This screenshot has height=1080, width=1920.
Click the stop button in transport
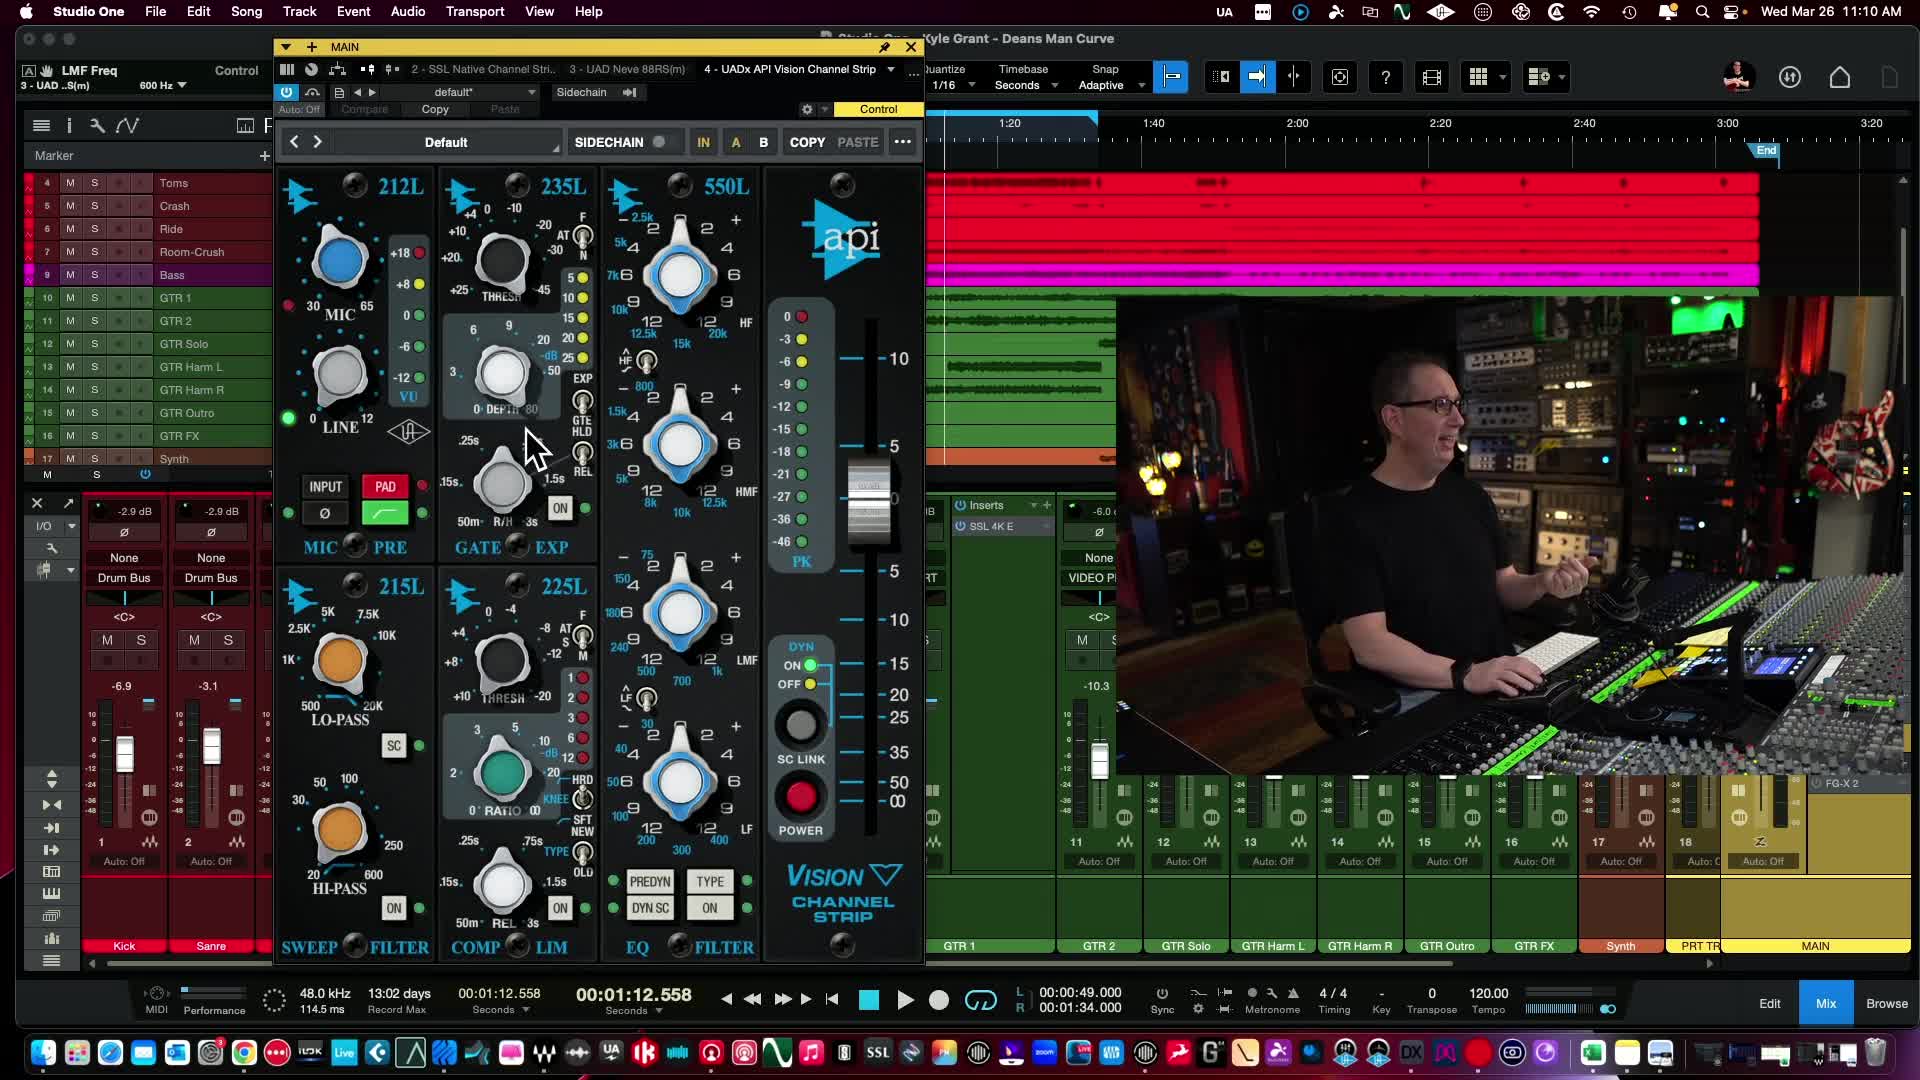(869, 1000)
